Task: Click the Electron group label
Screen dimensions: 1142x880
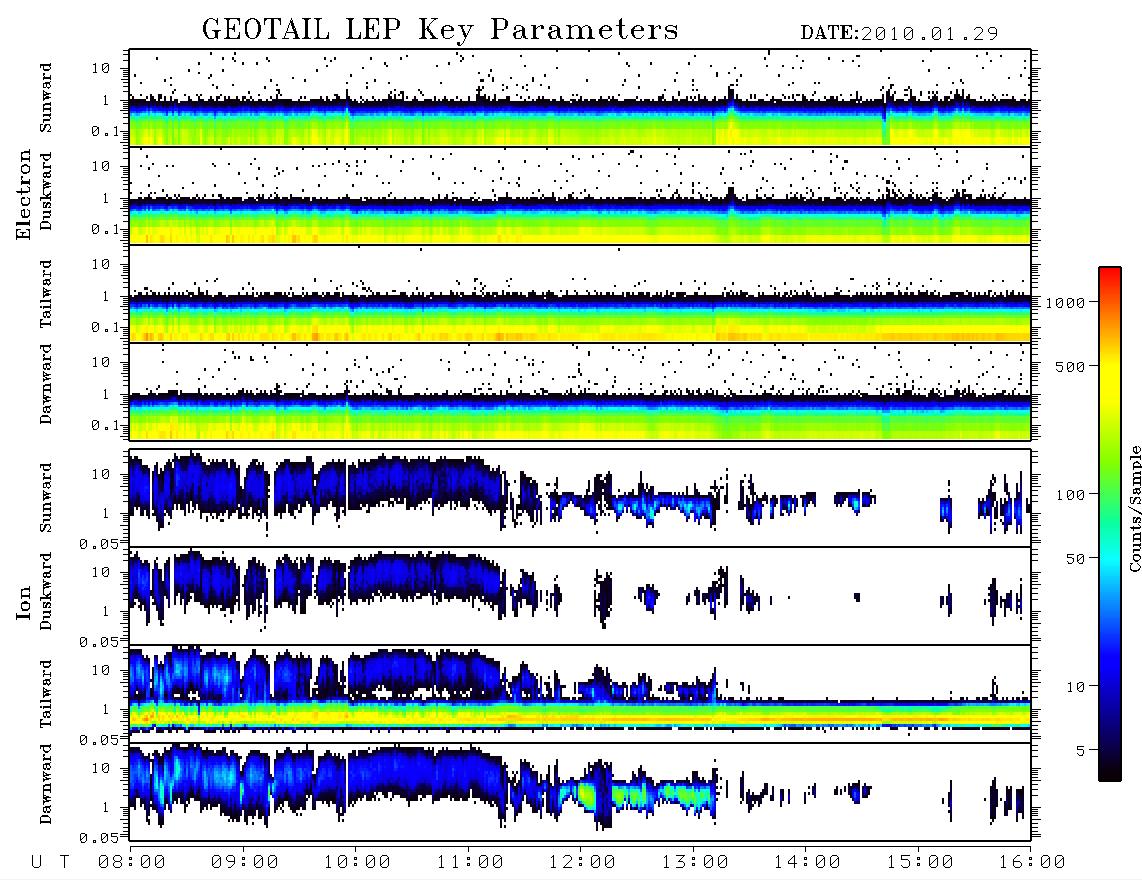Action: click(x=24, y=195)
